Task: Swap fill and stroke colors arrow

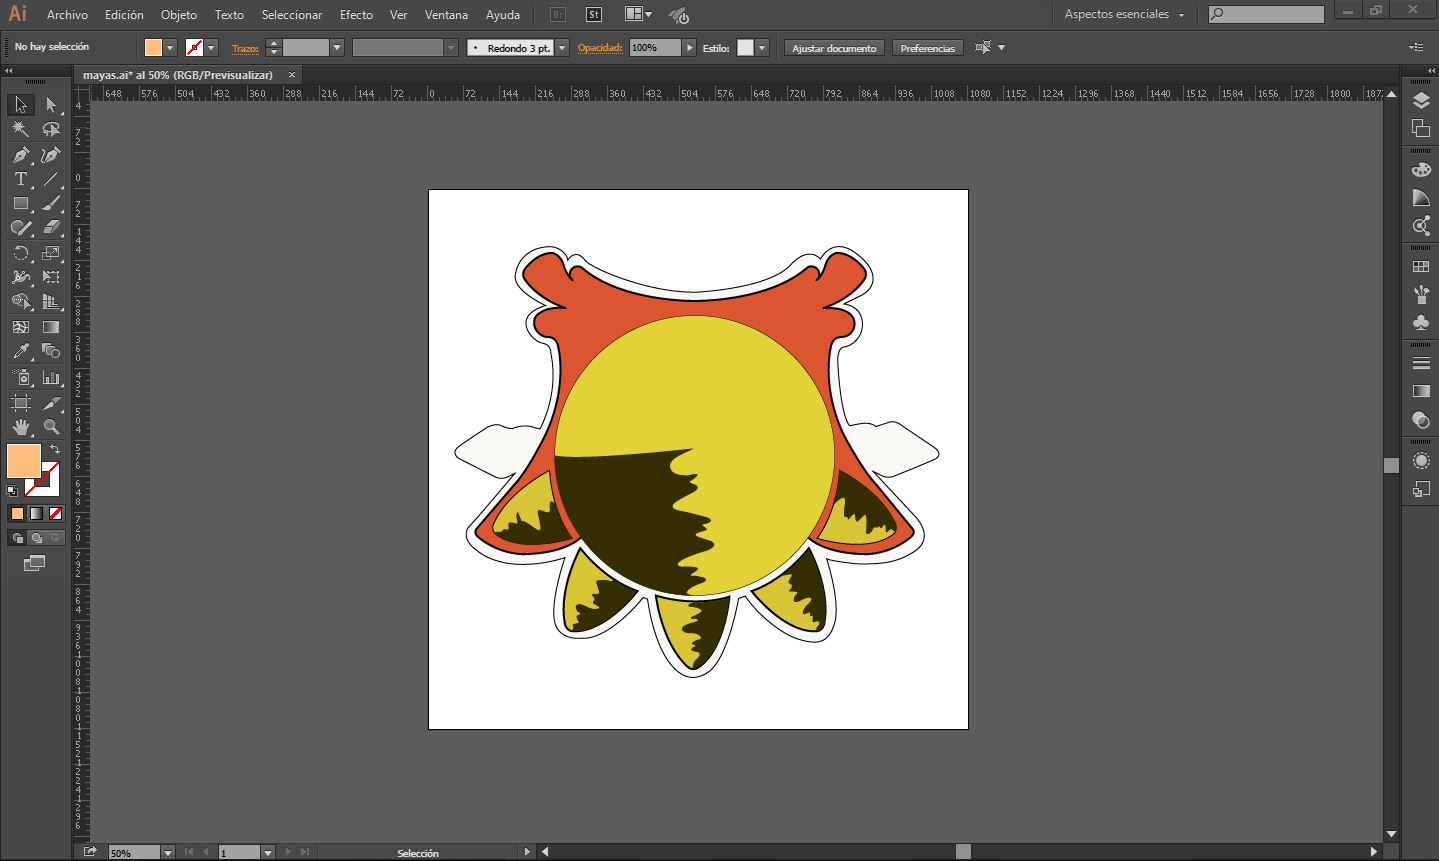Action: (55, 449)
